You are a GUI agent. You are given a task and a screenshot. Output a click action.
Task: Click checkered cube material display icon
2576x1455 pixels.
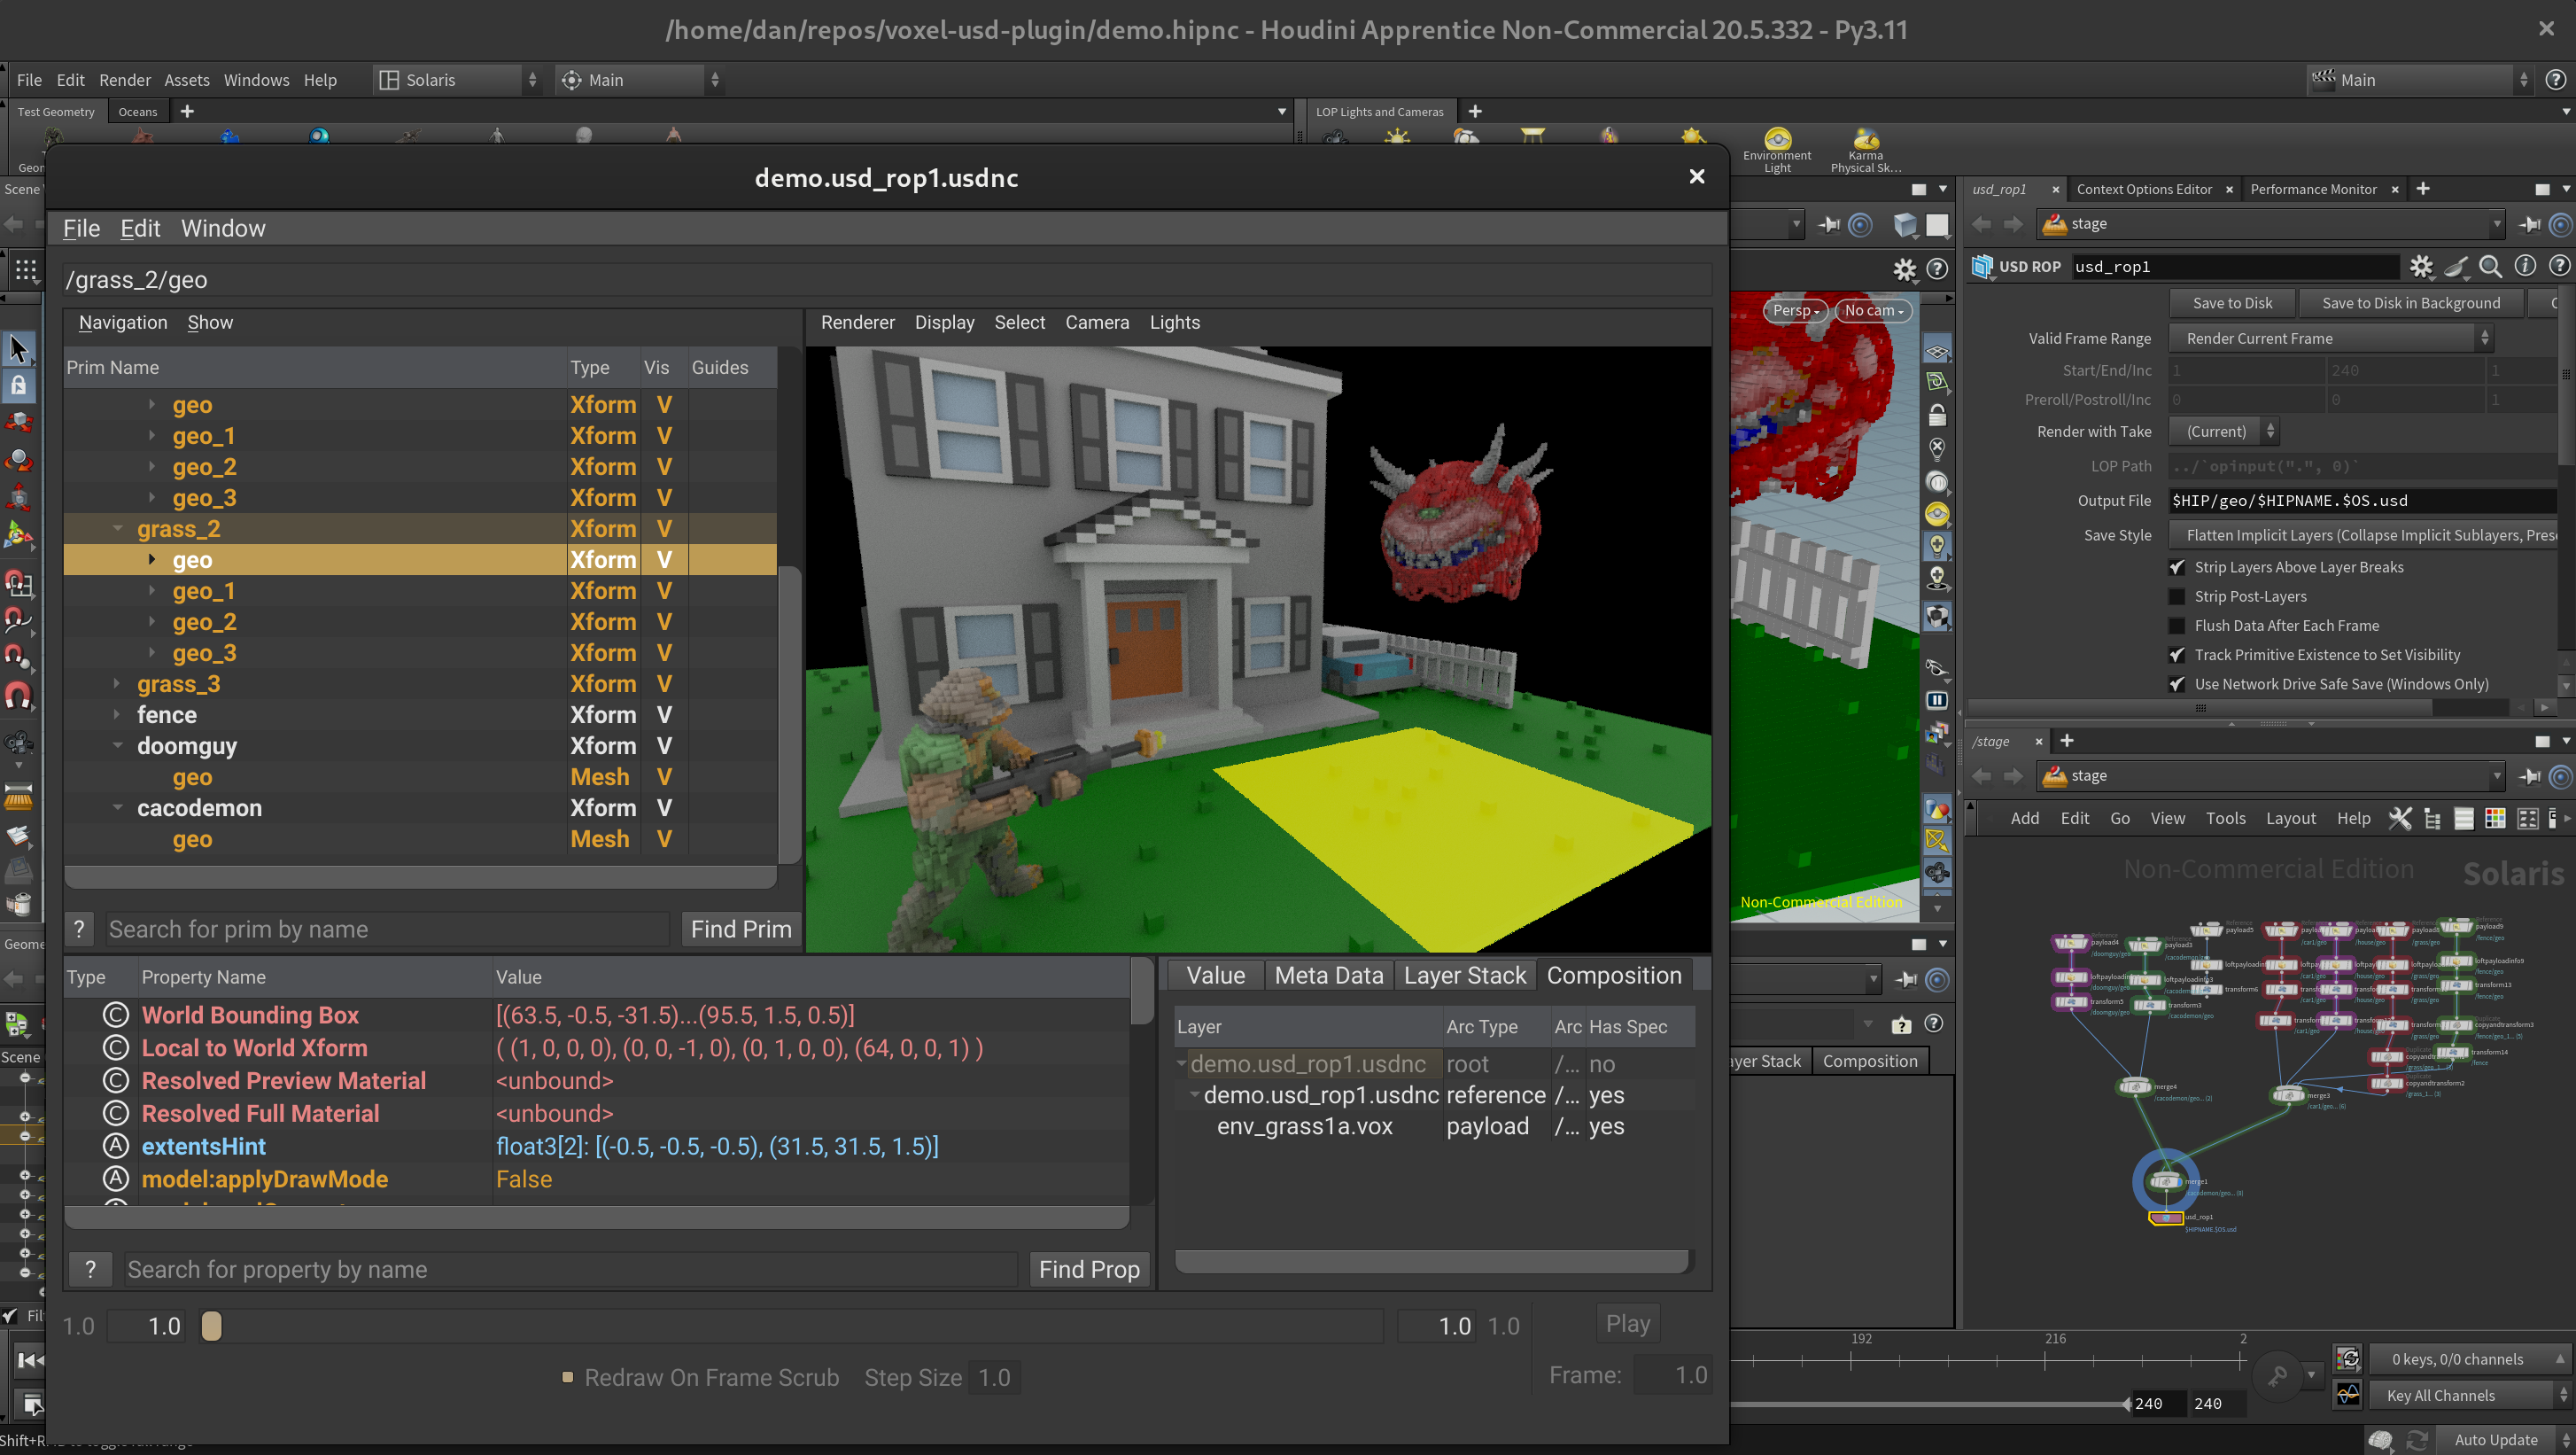click(x=1937, y=617)
